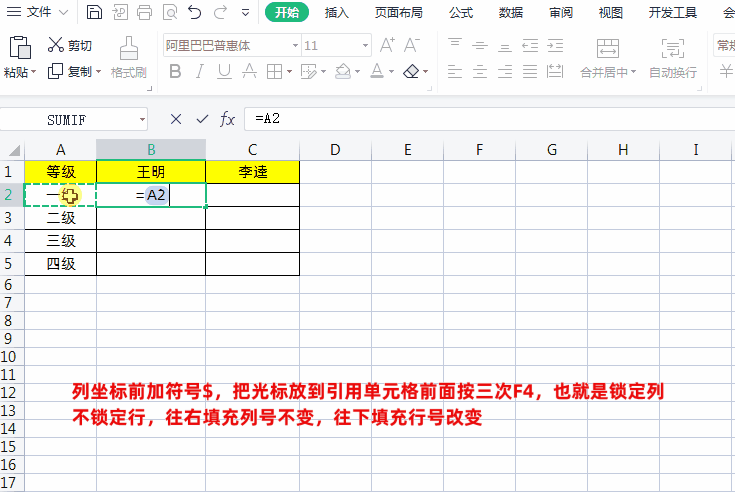Click the 粘贴 paste icon

pyautogui.click(x=20, y=47)
